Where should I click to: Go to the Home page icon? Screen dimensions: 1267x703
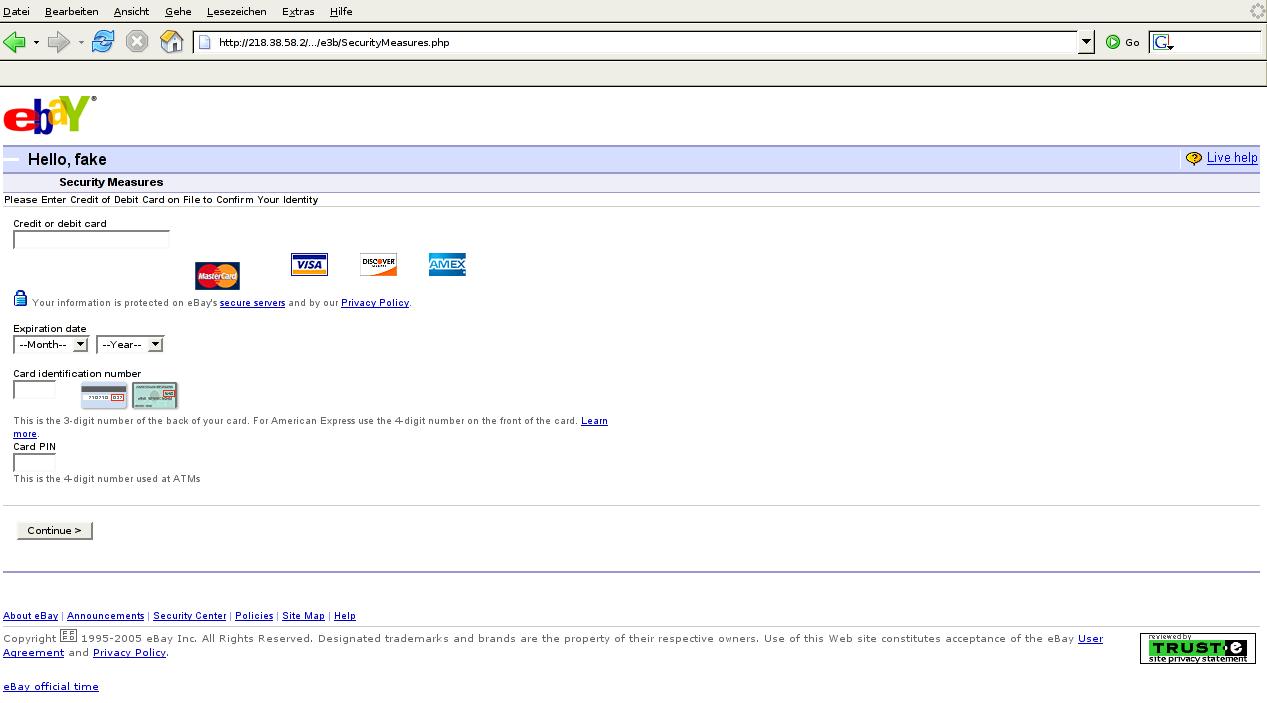(x=172, y=42)
